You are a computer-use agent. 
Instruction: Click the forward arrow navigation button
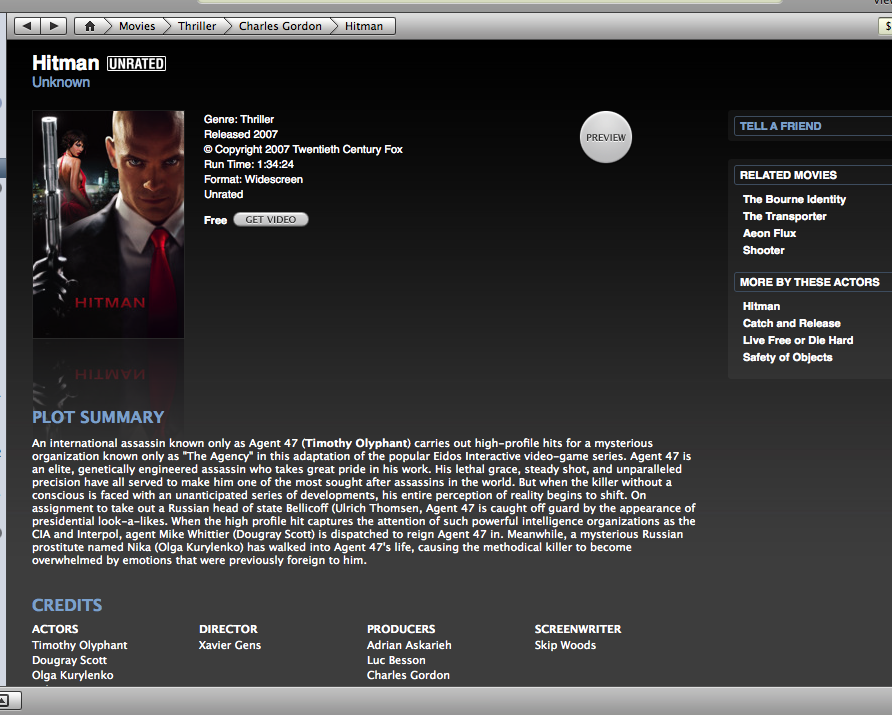click(x=53, y=26)
